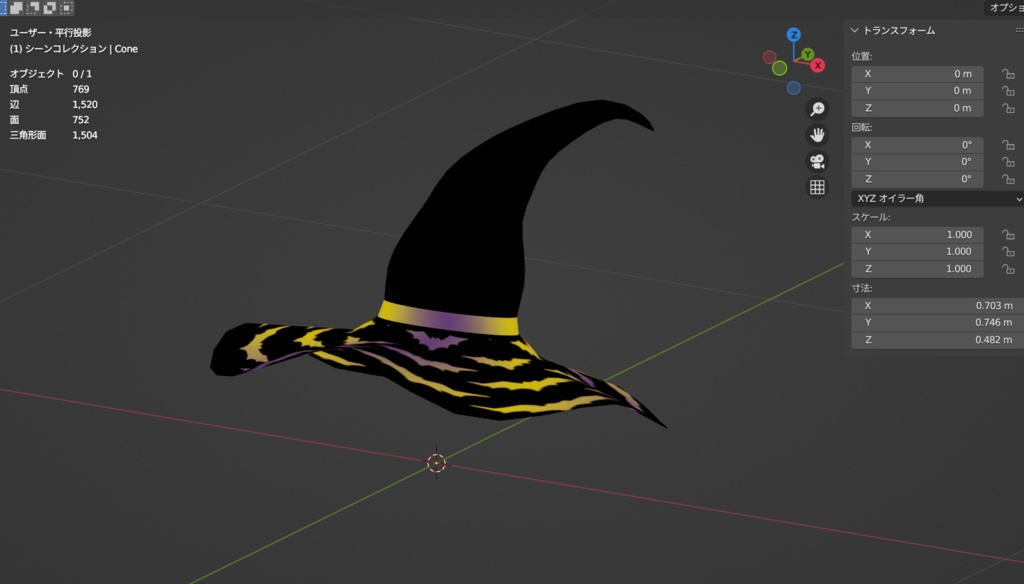Click the スケール: label
This screenshot has height=584, width=1024.
[x=871, y=217]
